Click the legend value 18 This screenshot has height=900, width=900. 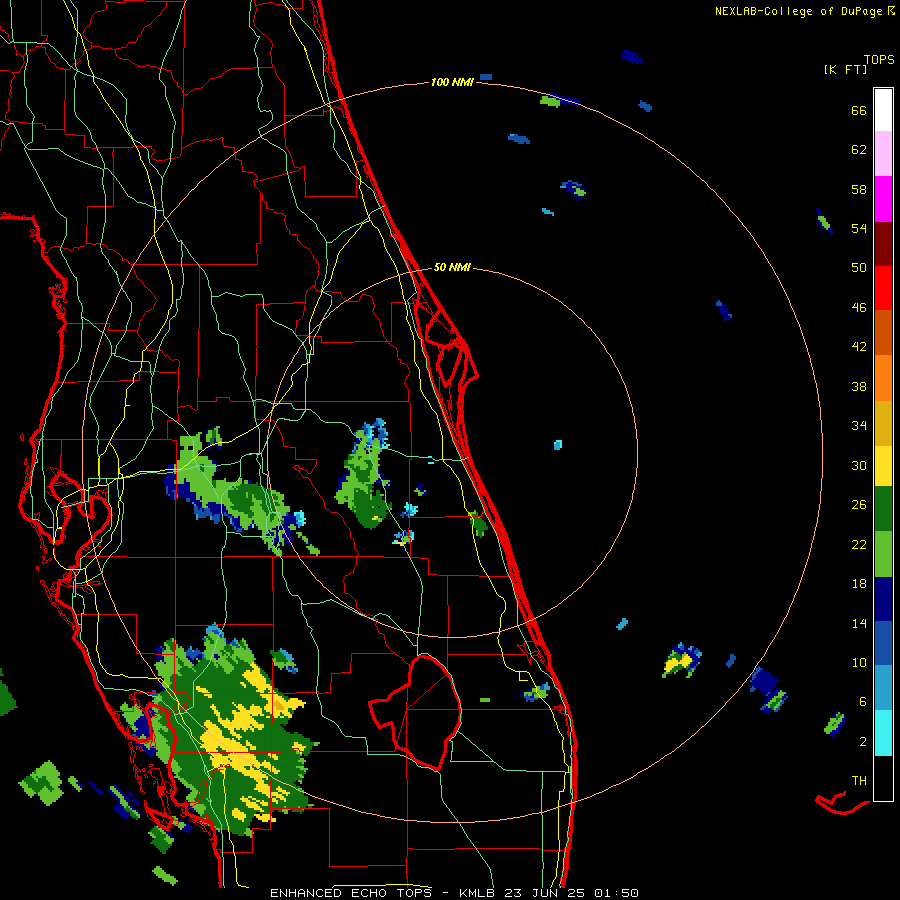(x=859, y=584)
